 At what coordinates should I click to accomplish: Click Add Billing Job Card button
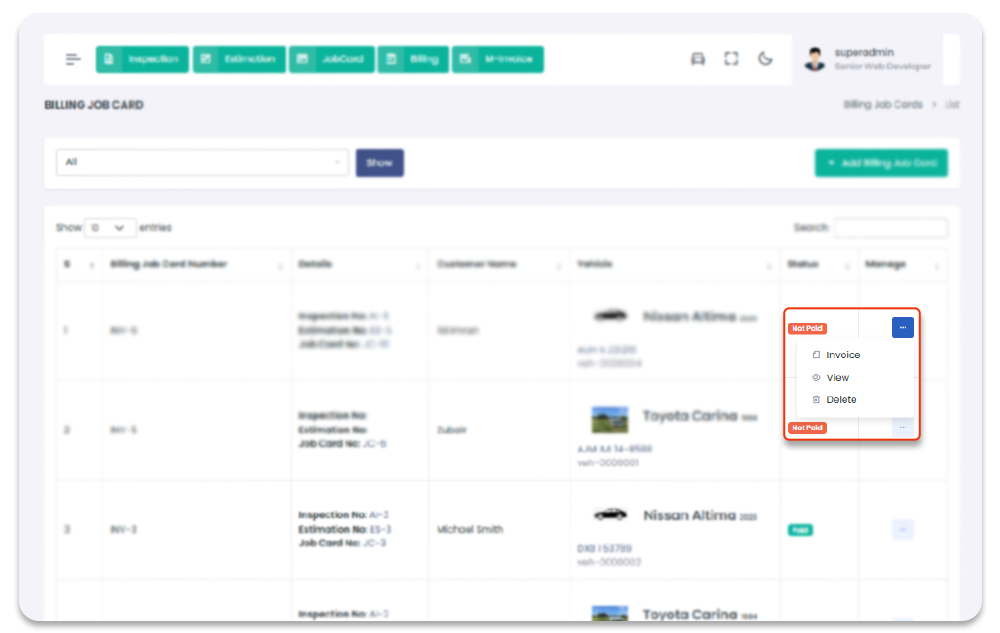881,162
